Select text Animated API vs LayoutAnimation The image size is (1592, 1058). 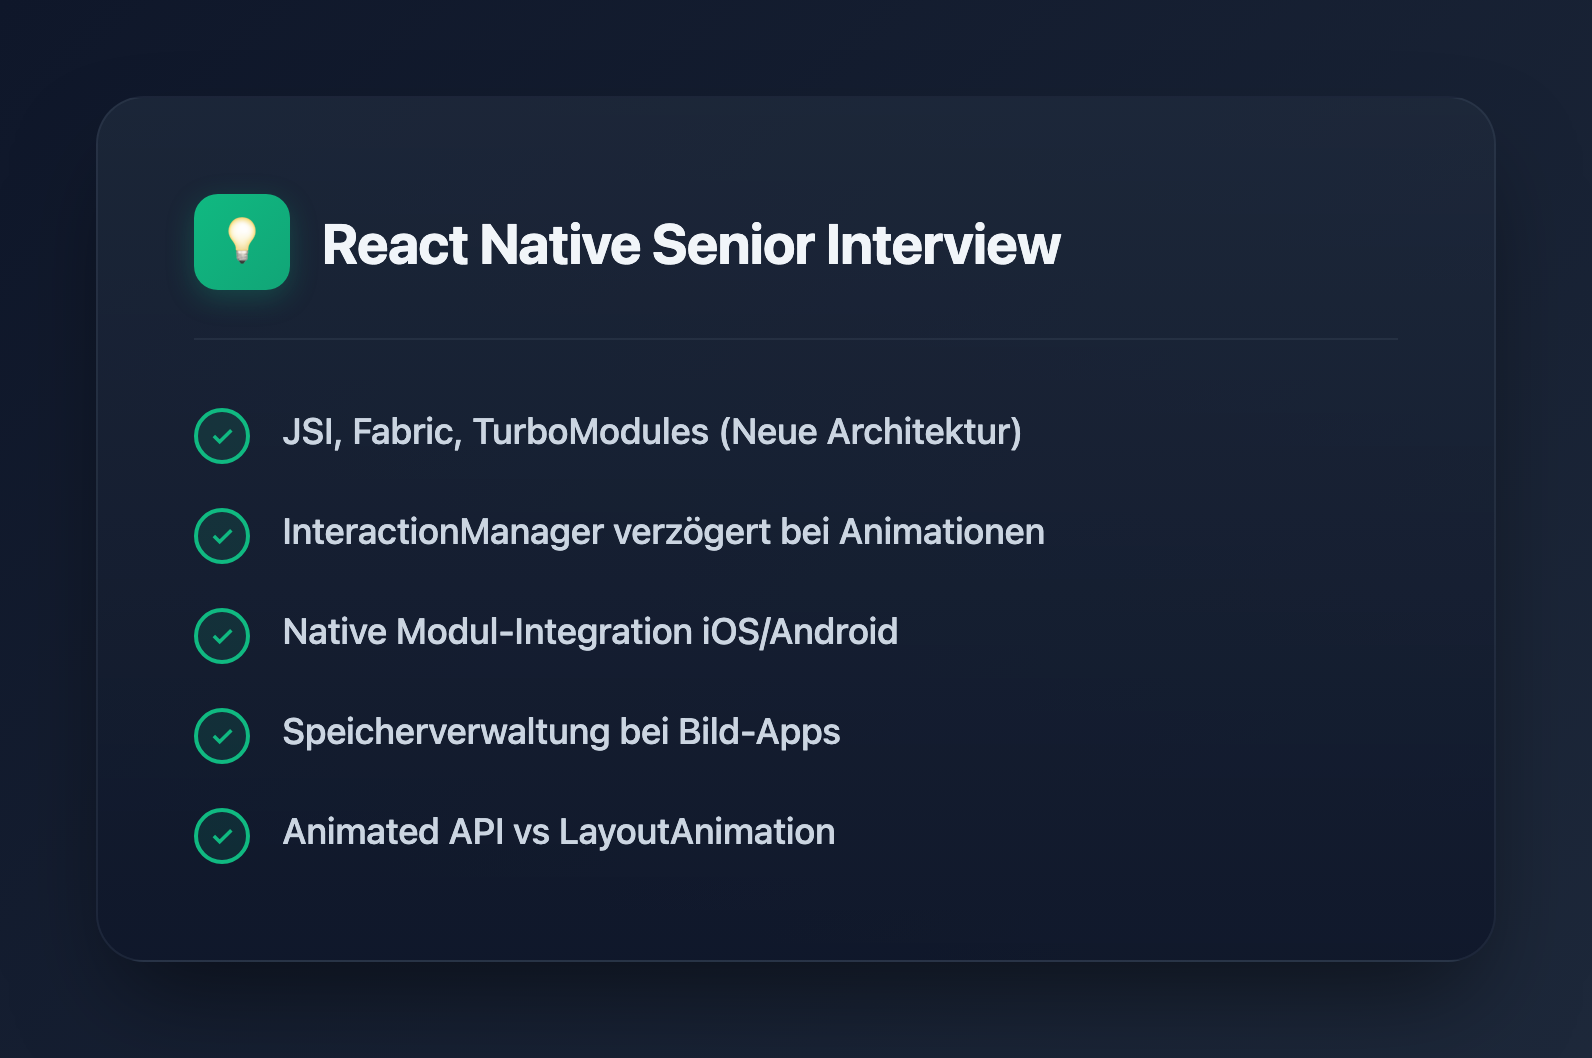click(559, 832)
